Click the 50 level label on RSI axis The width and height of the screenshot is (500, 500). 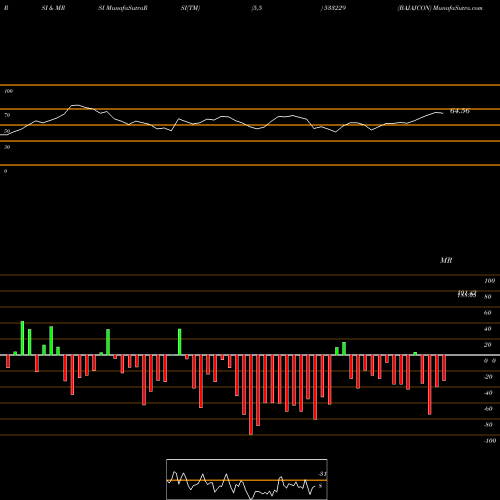7,131
